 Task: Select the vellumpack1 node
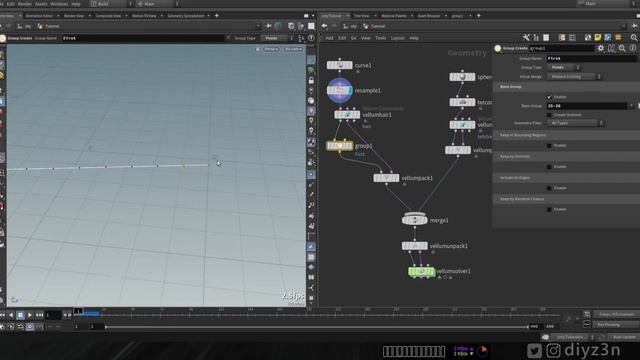pos(386,178)
